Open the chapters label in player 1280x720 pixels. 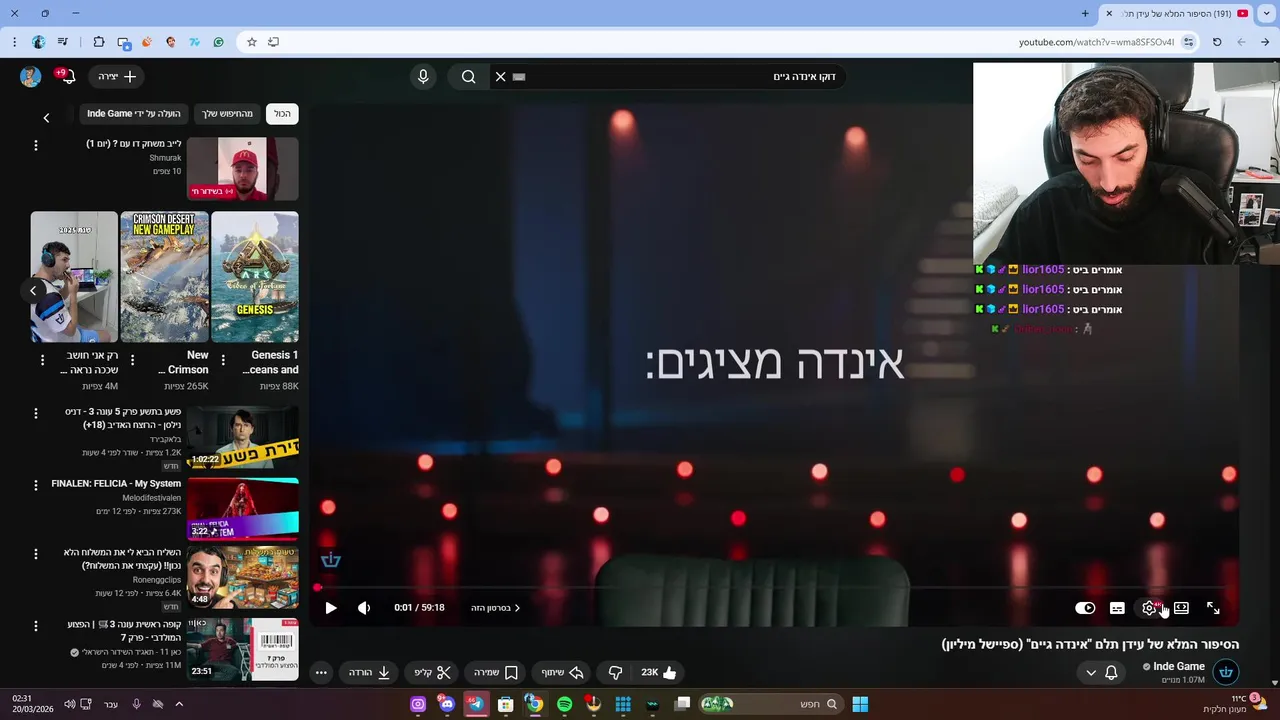click(496, 608)
